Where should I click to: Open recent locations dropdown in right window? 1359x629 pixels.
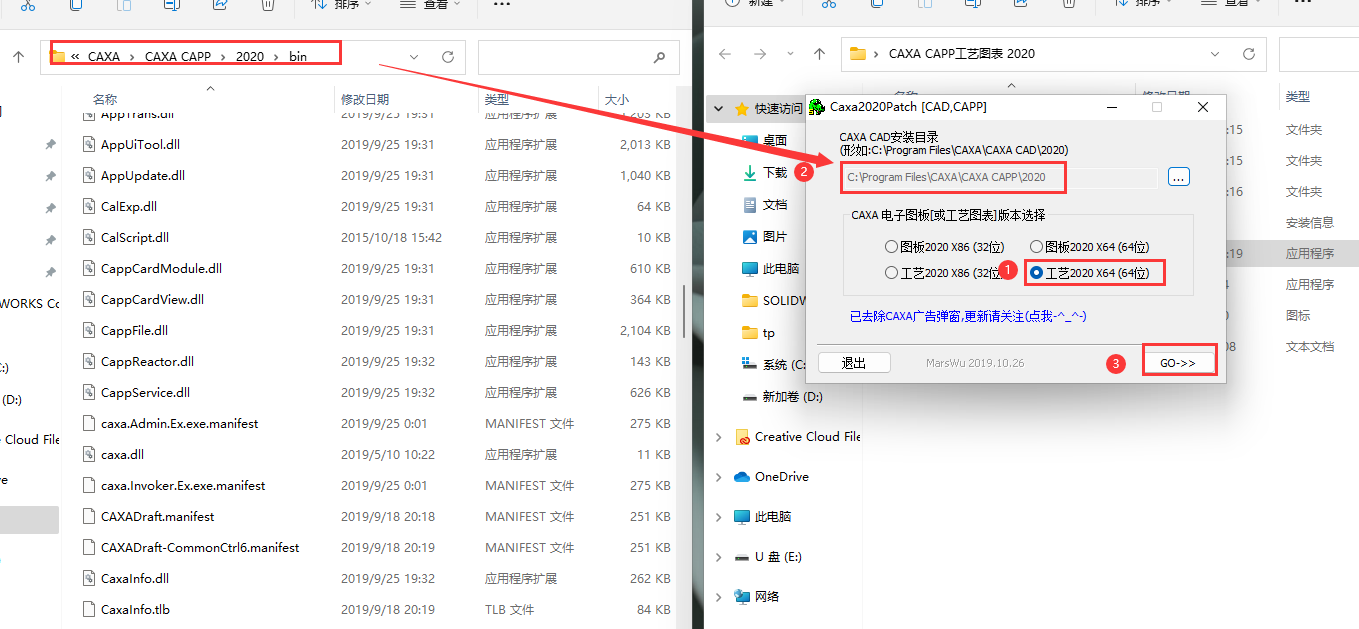790,54
